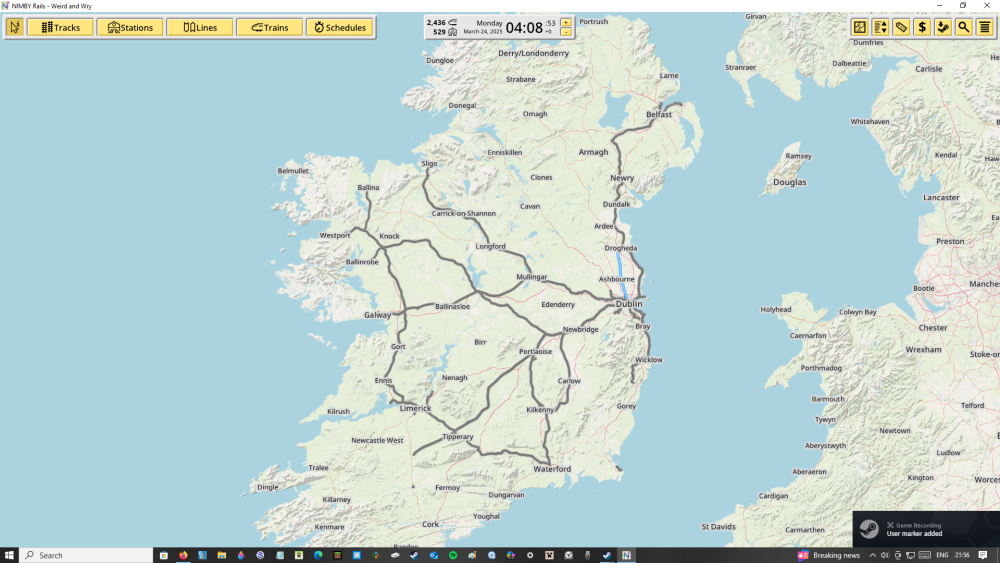Screen dimensions: 1000x563
Task: Select the pointer cursor tool
Action: click(x=15, y=27)
